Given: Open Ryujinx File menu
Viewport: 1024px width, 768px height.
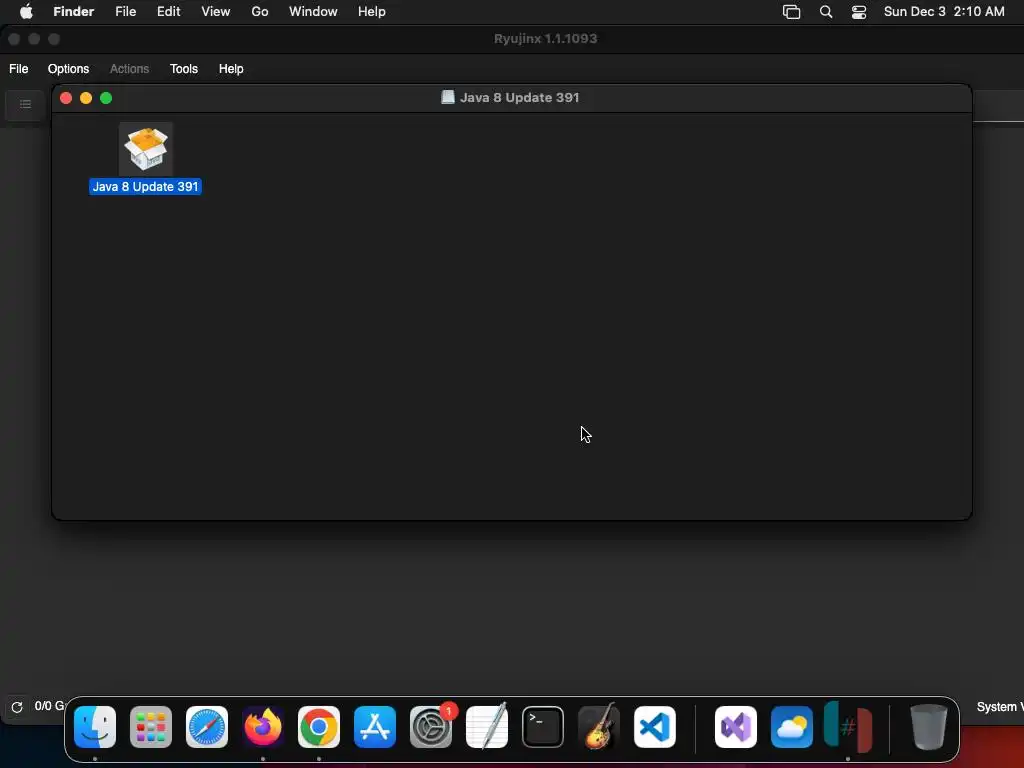Looking at the screenshot, I should click(18, 69).
